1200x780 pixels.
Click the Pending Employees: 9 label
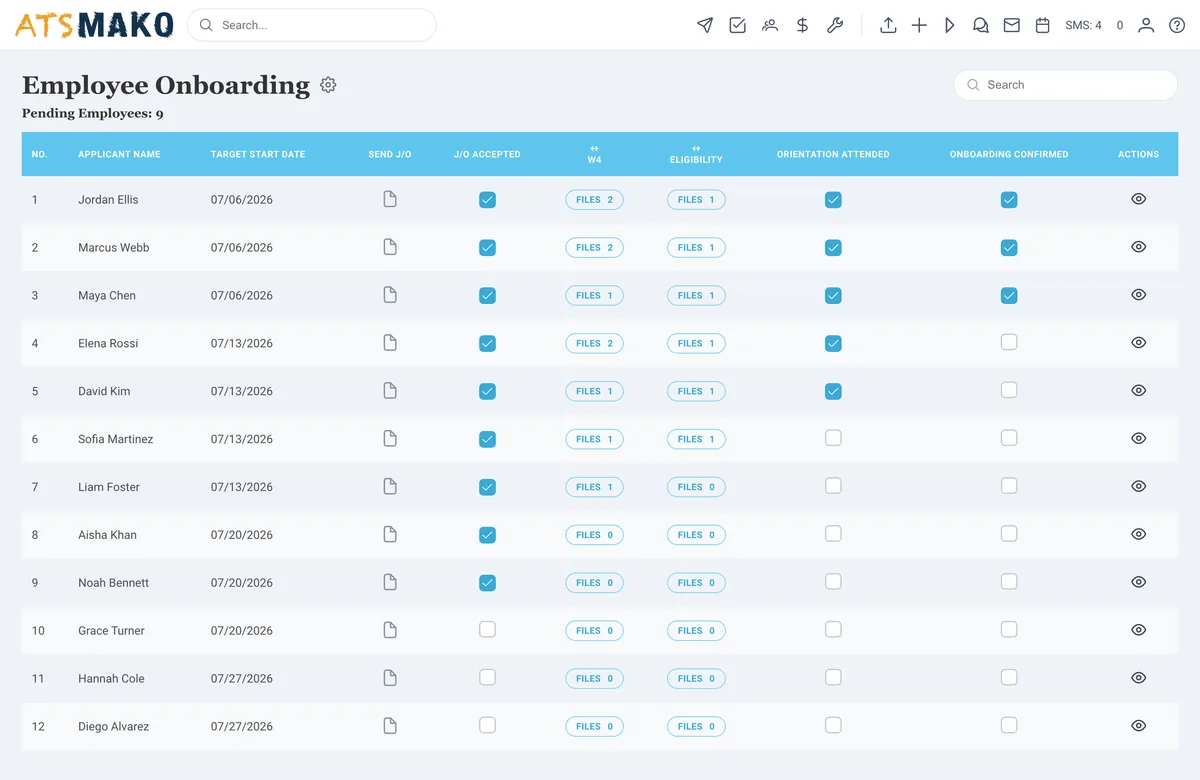93,113
